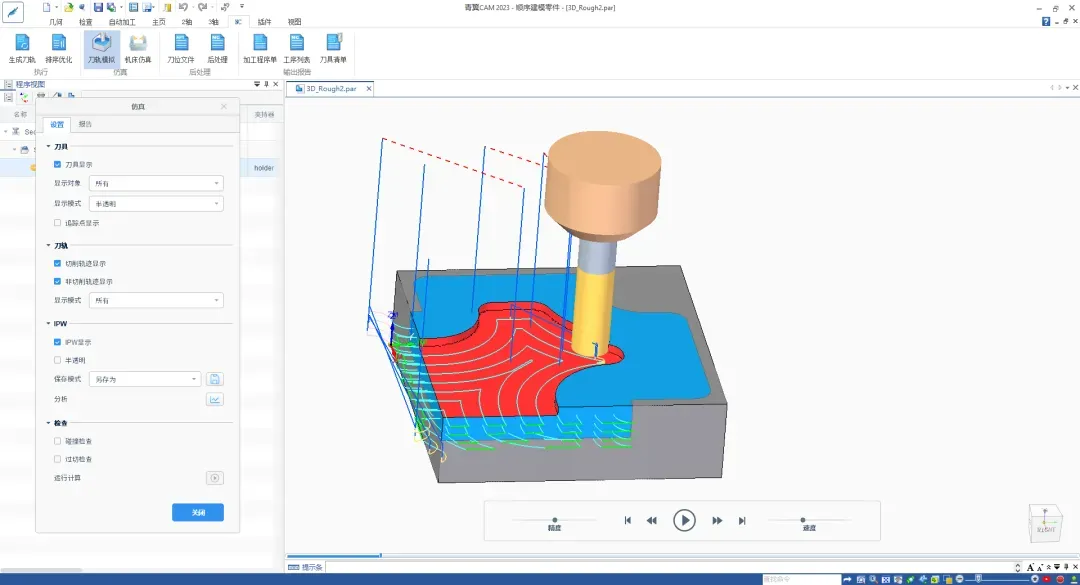
Task: Switch to the 自动加工 ribbon tab
Action: (122, 22)
